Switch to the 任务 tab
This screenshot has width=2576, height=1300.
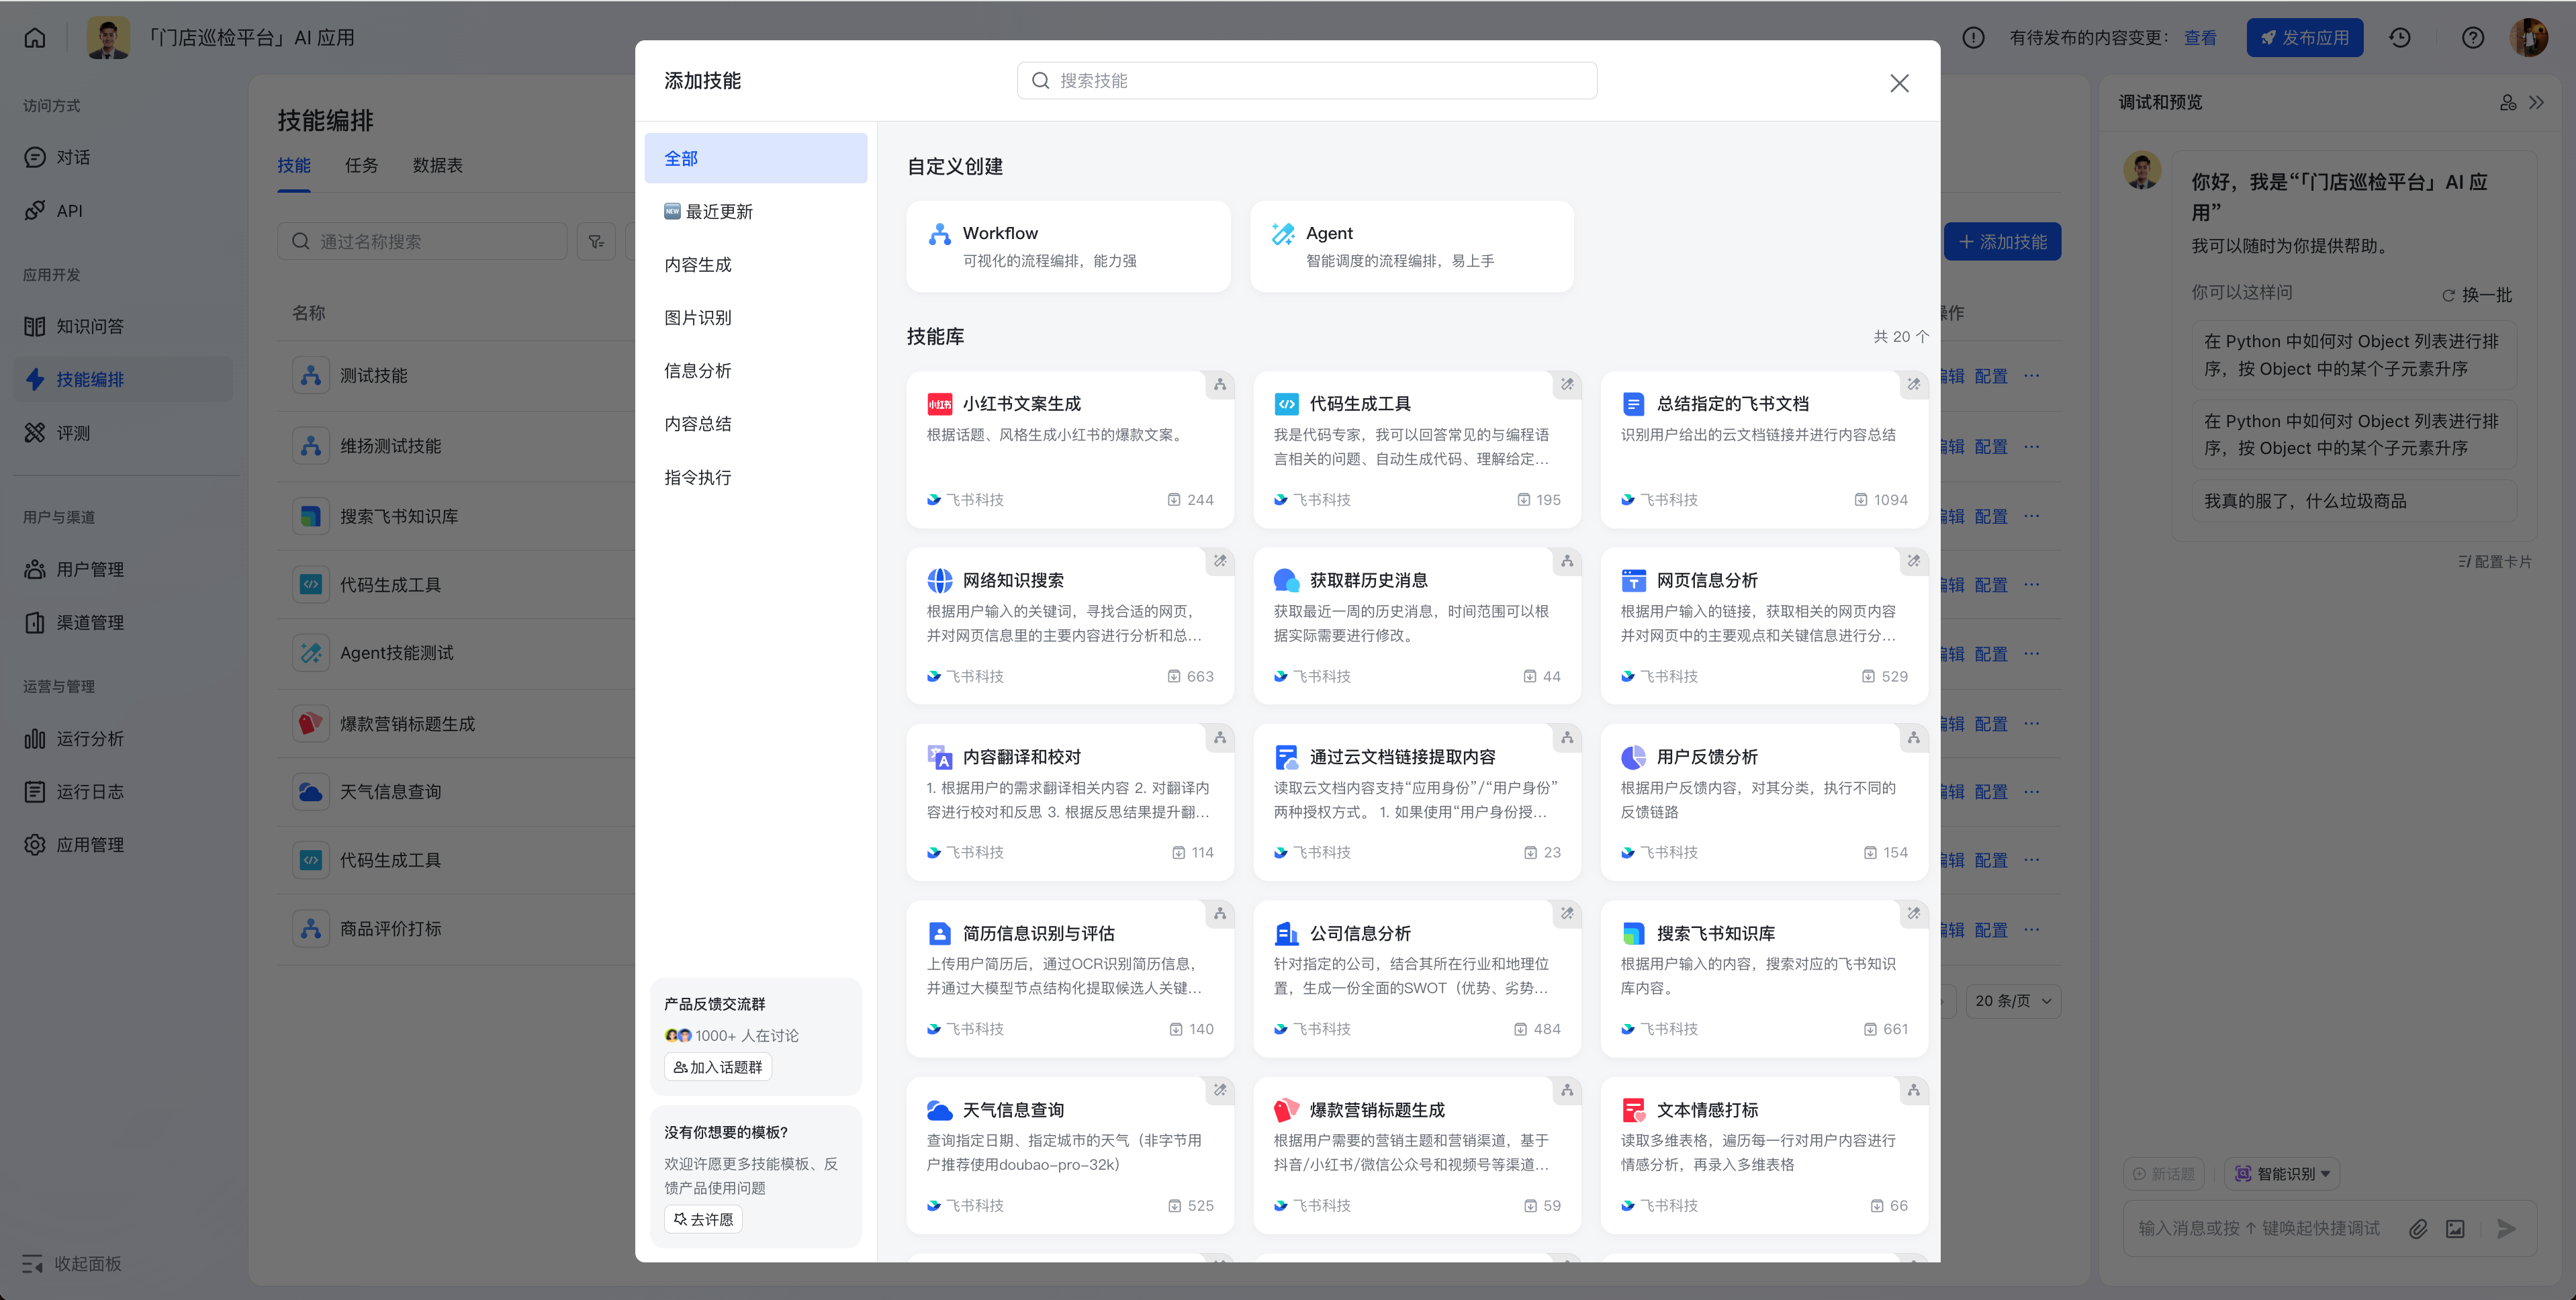click(x=361, y=165)
